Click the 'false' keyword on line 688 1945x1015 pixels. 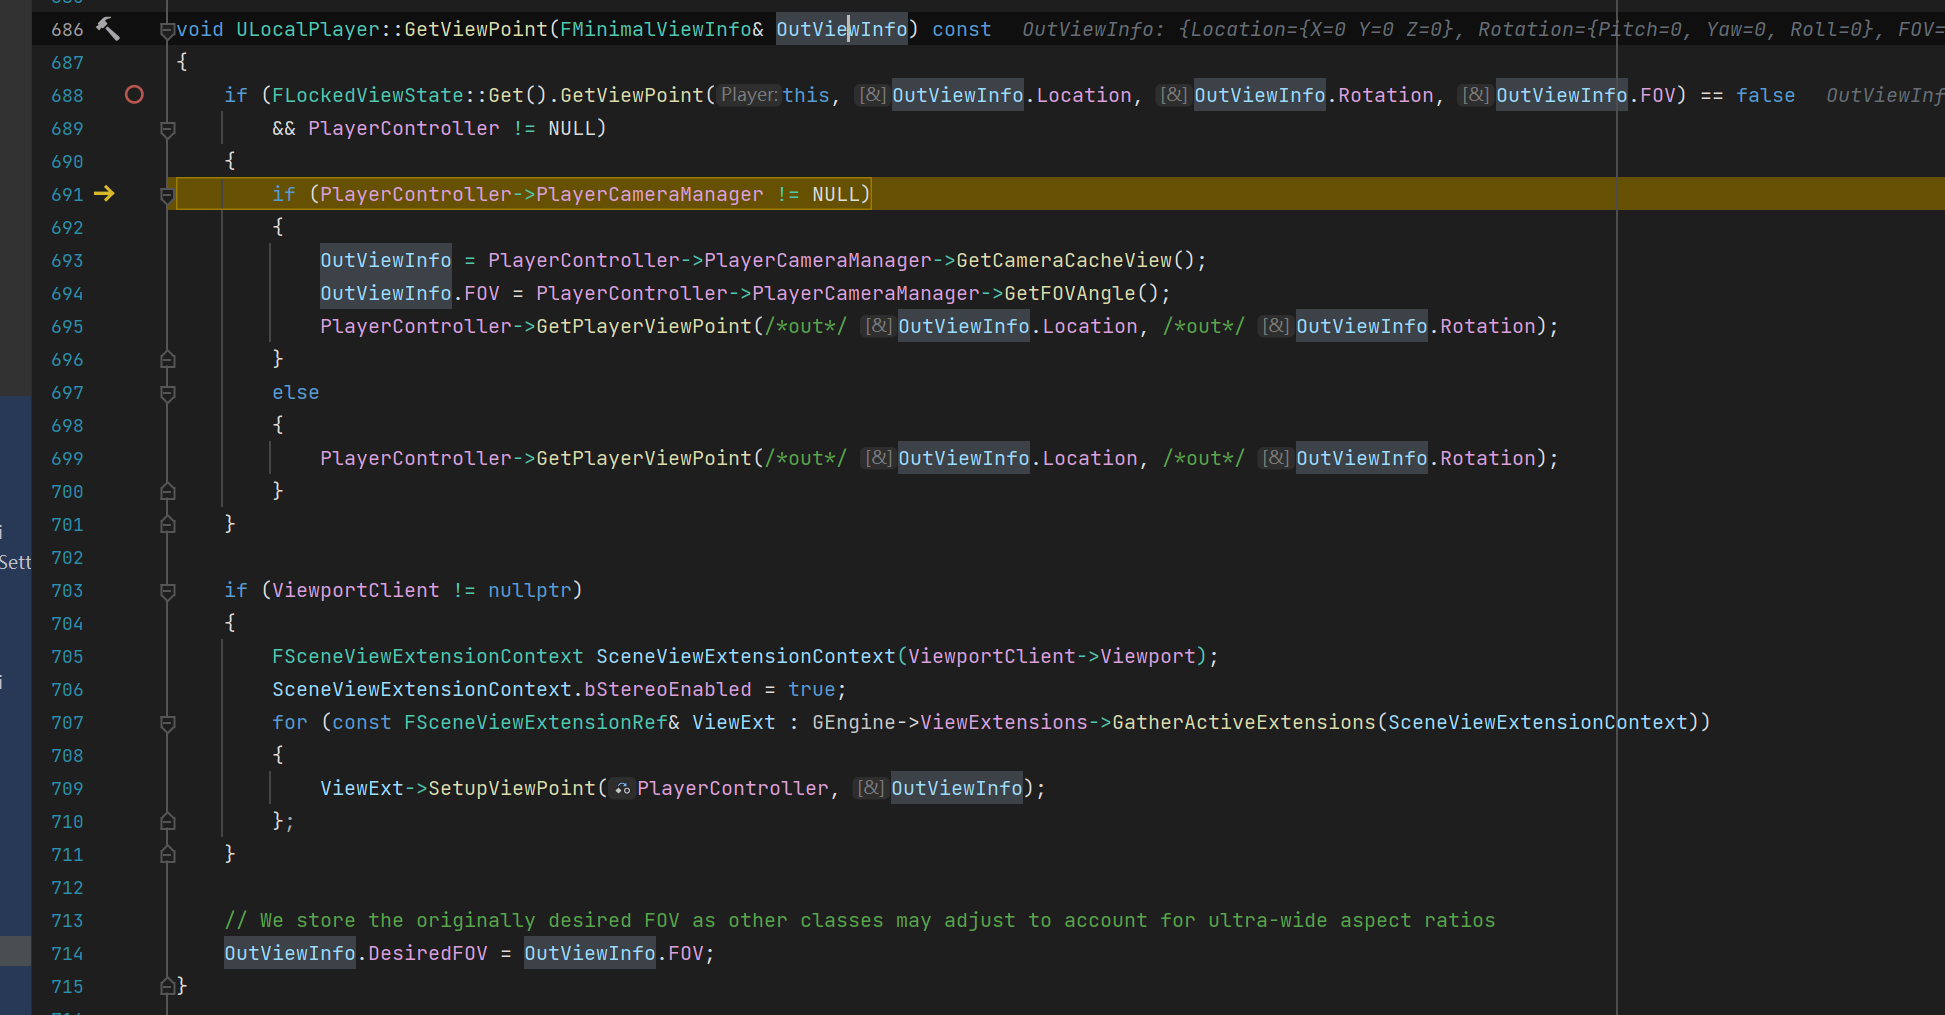tap(1766, 95)
